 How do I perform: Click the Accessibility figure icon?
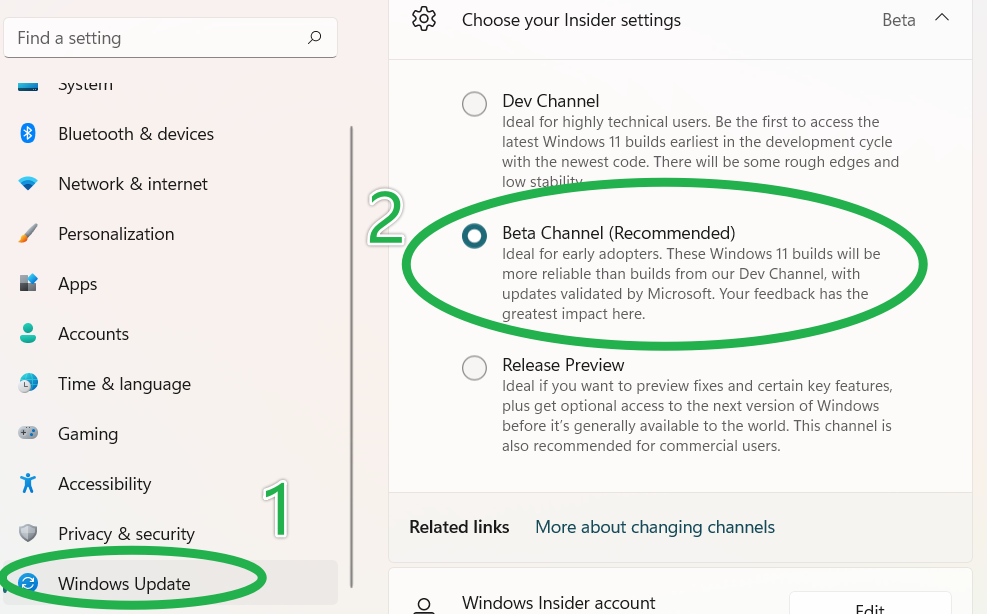(x=28, y=483)
